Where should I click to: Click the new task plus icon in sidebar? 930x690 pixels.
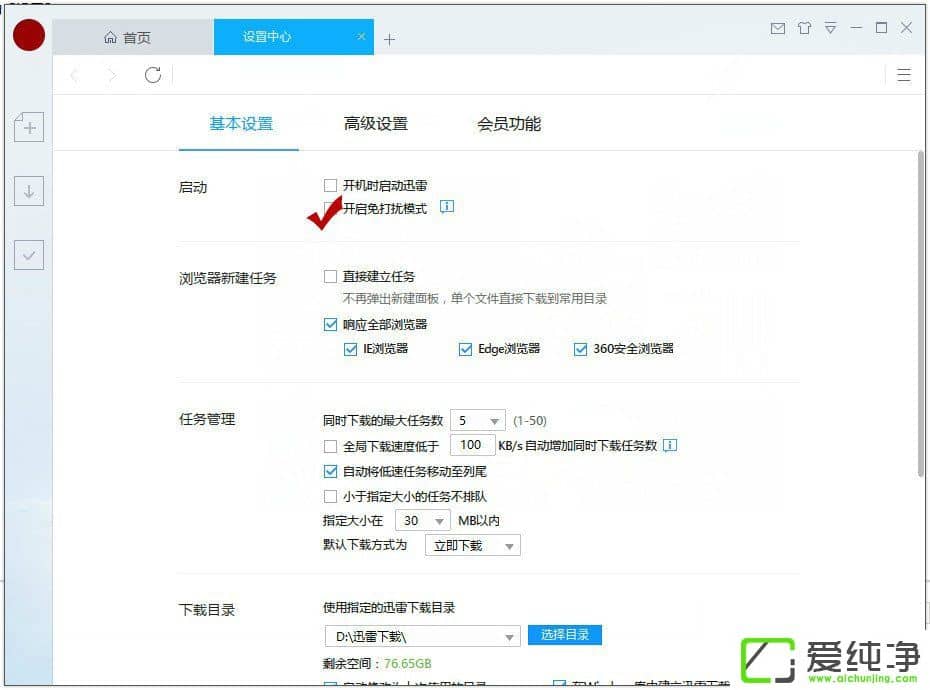(28, 127)
